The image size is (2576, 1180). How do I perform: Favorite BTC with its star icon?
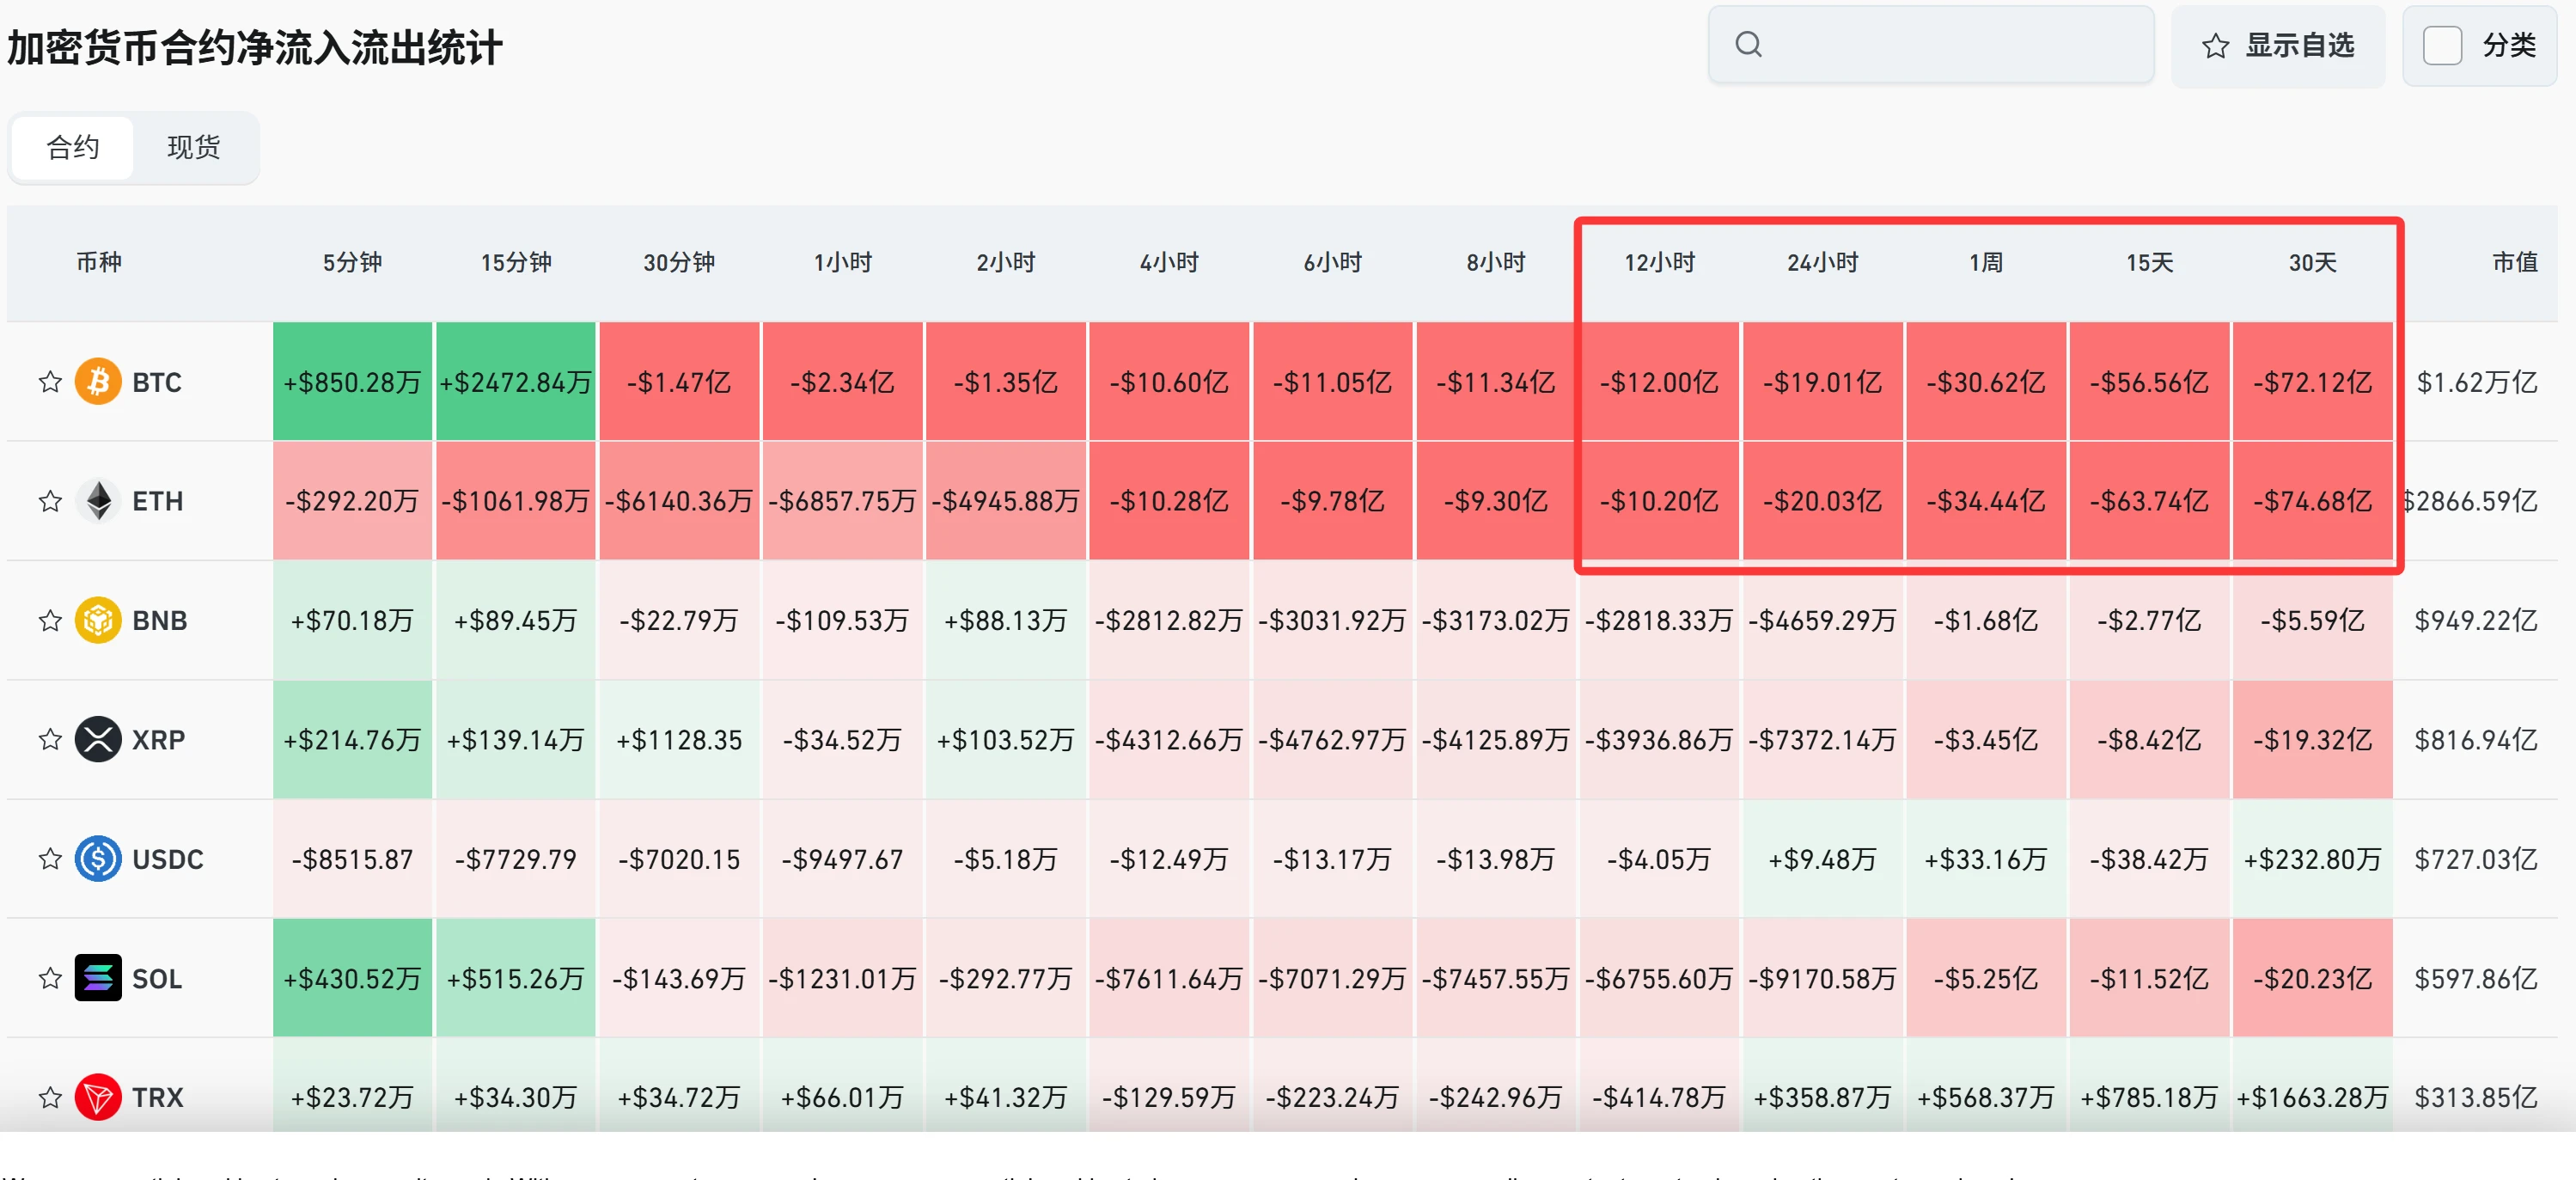(x=50, y=382)
